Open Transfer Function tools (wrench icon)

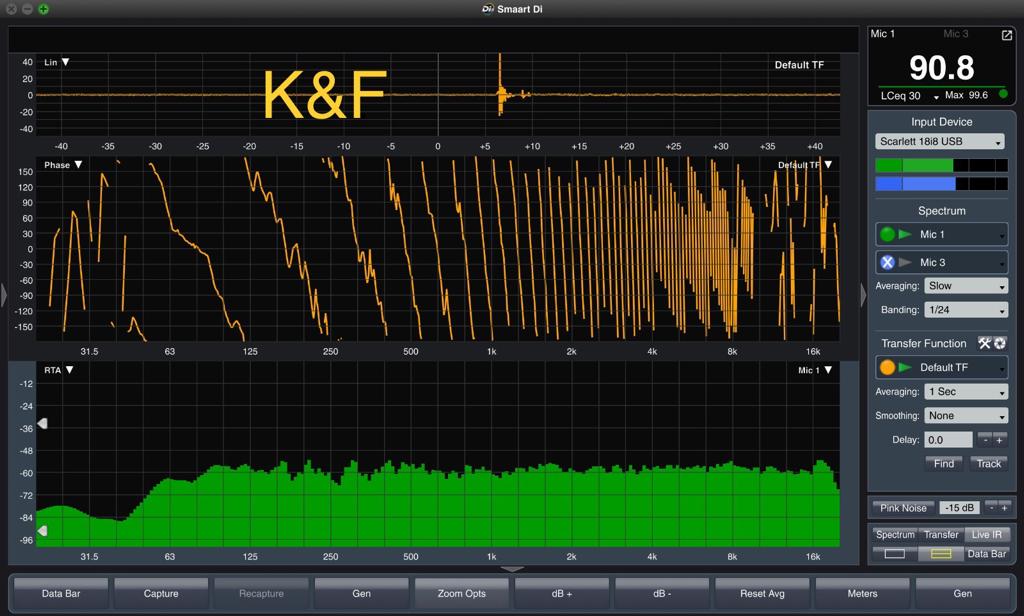984,343
